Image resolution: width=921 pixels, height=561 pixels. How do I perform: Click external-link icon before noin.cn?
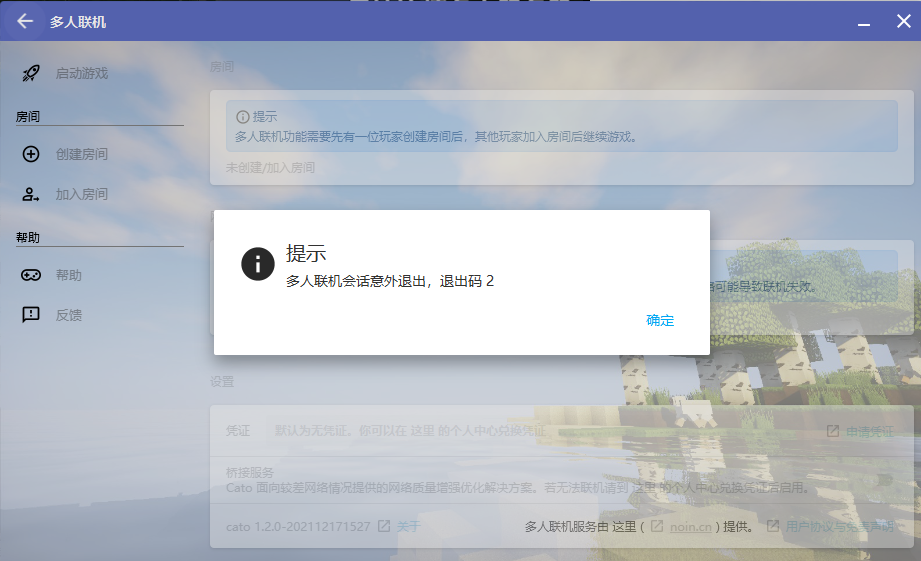(x=657, y=526)
